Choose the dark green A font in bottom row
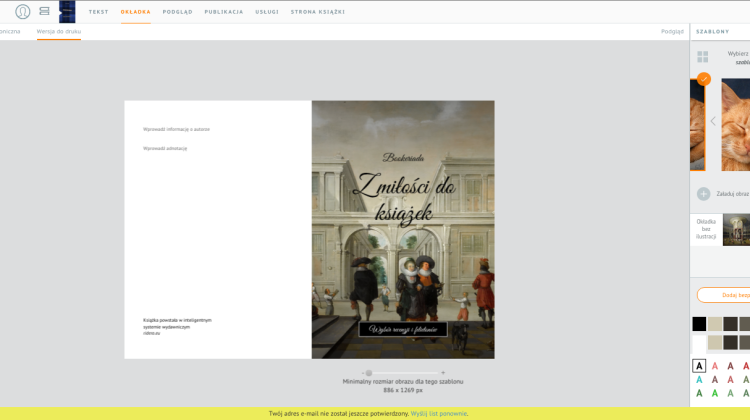This screenshot has width=750, height=420. pyautogui.click(x=699, y=393)
